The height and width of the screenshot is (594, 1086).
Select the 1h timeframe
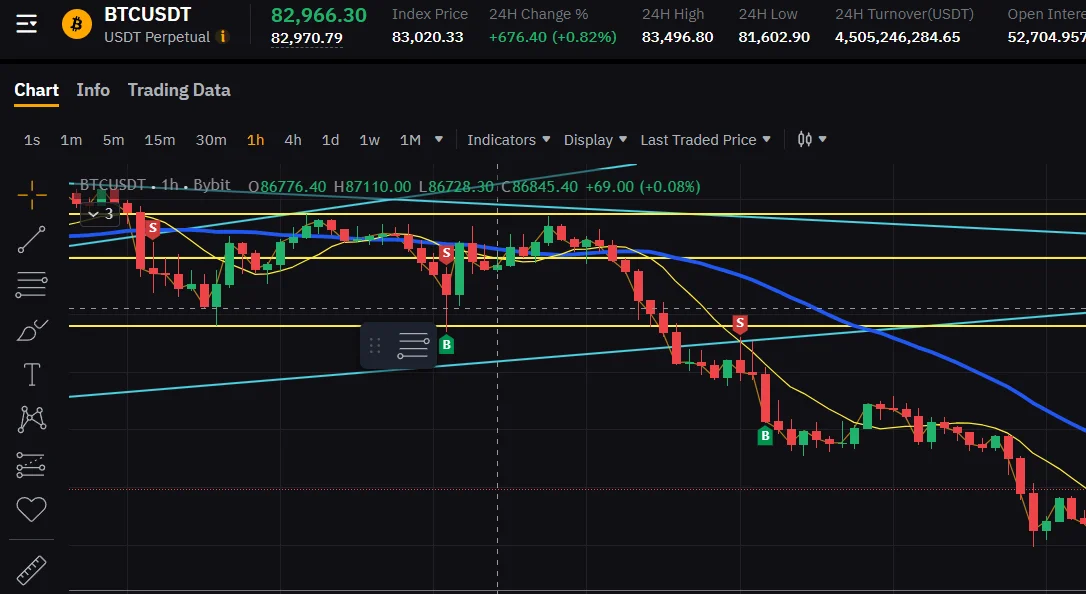(x=256, y=140)
